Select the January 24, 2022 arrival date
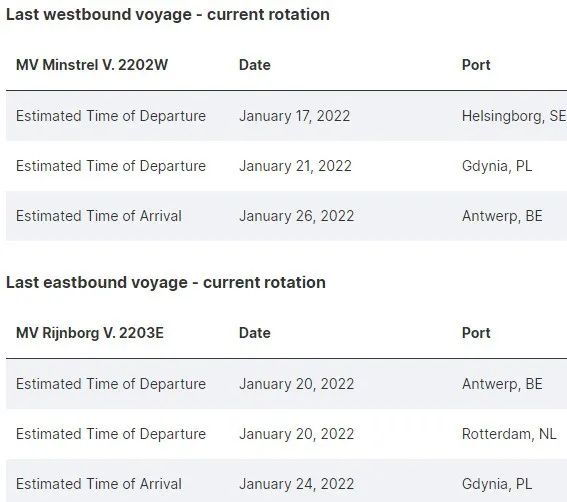This screenshot has height=502, width=567. pos(297,484)
